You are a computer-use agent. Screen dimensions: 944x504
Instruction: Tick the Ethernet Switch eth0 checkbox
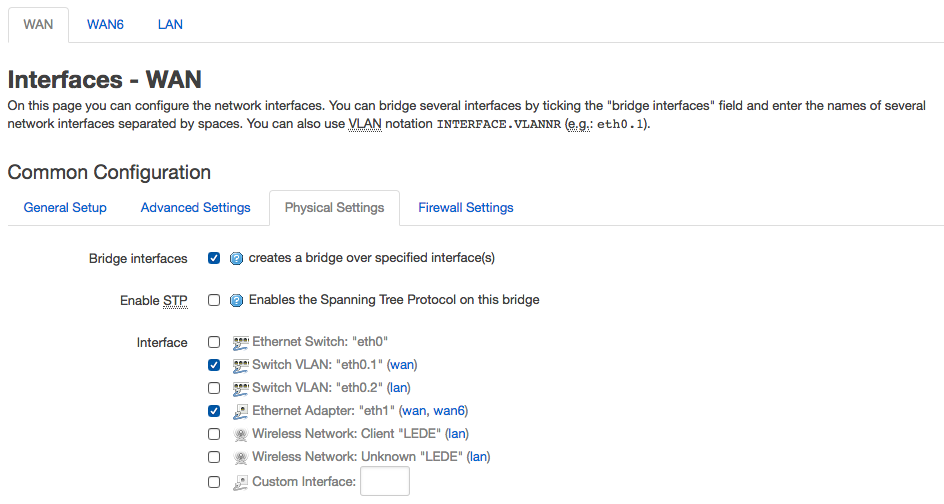[x=214, y=342]
